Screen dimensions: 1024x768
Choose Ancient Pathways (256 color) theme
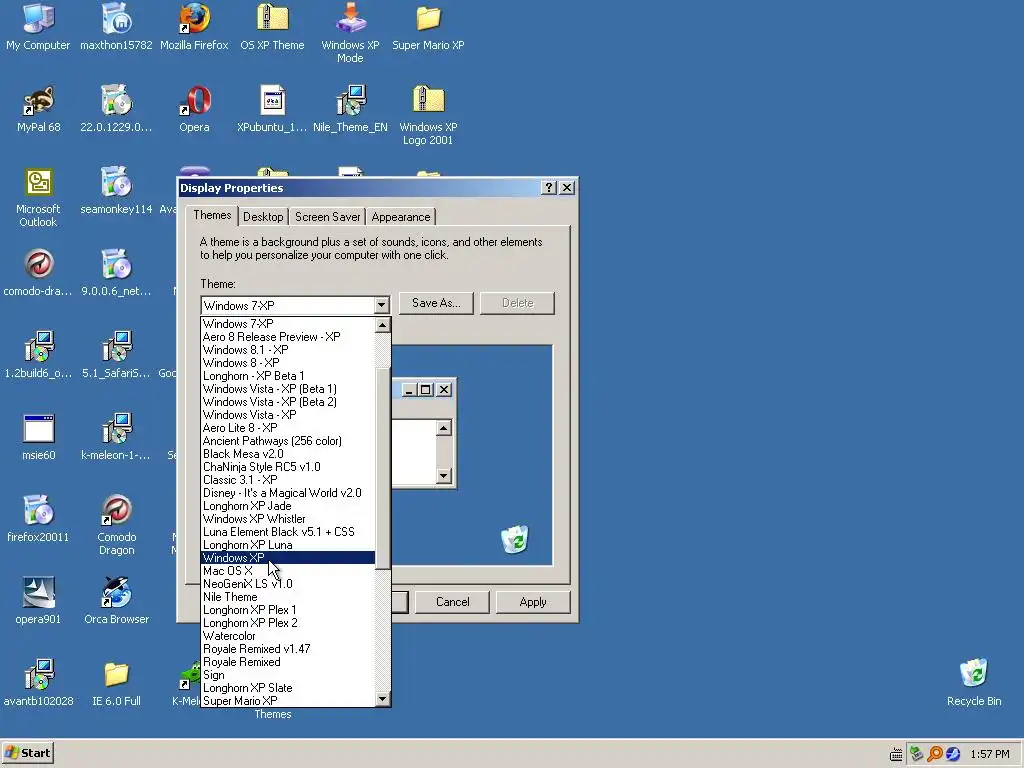[288, 441]
